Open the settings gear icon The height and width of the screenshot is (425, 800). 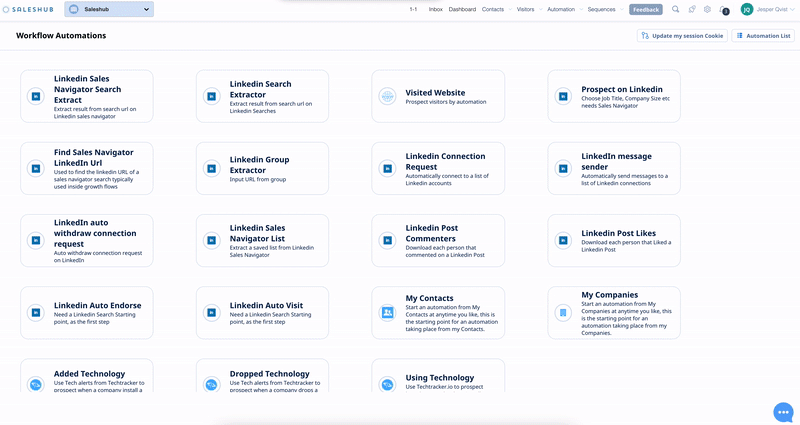click(707, 9)
